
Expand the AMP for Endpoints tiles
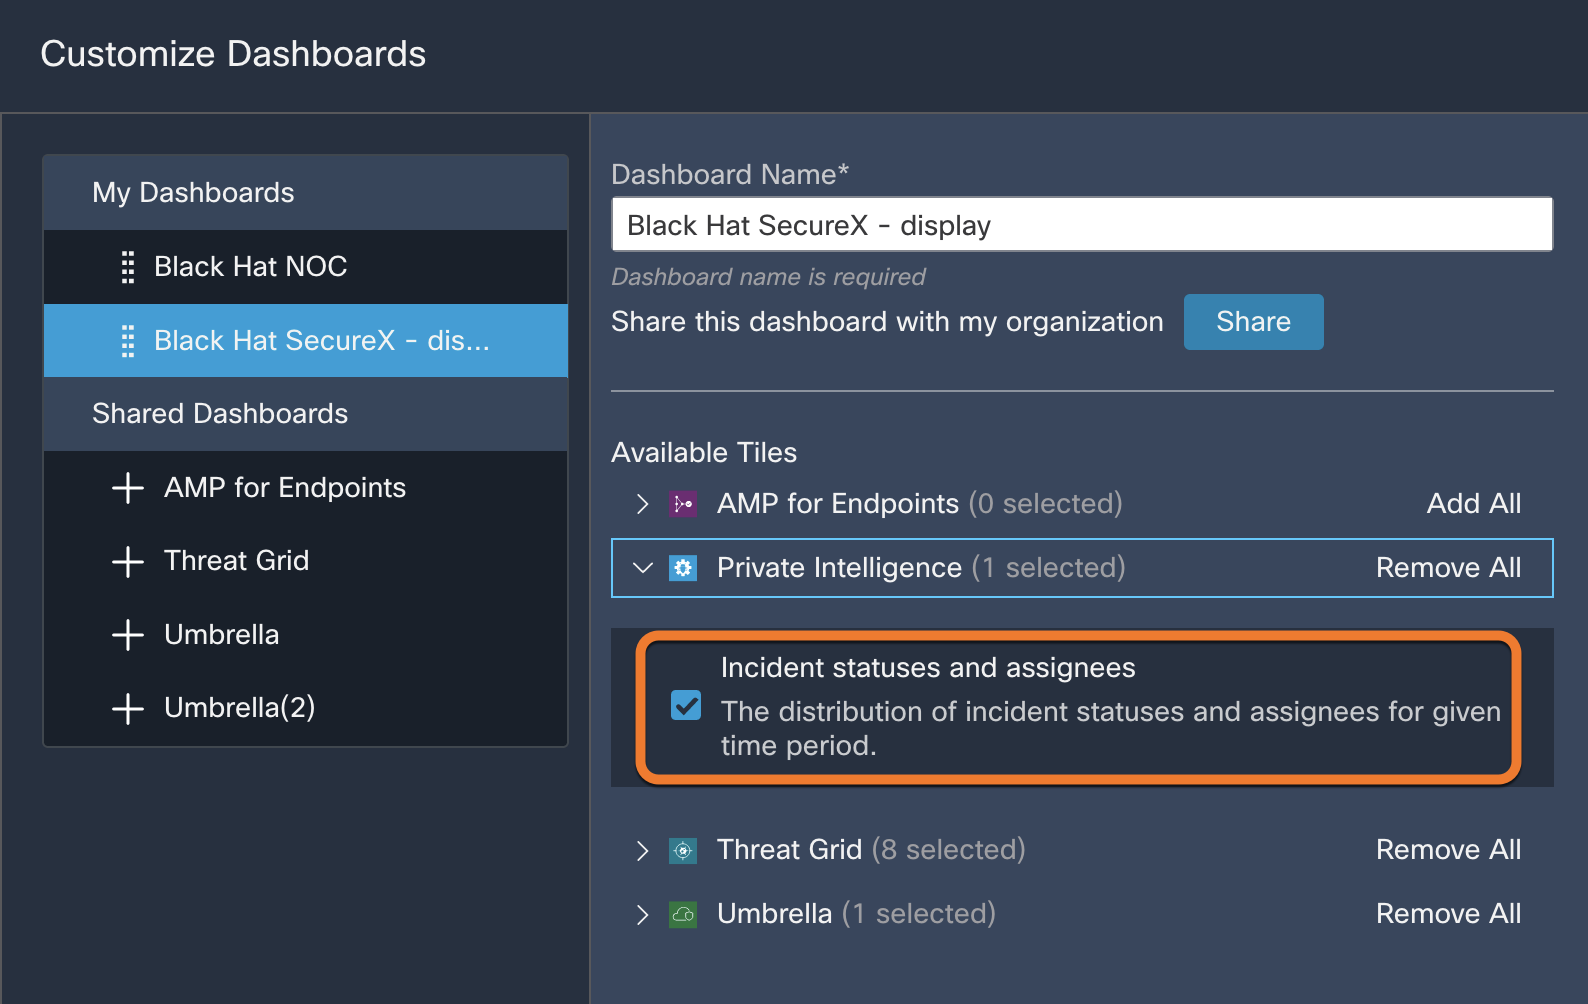643,504
